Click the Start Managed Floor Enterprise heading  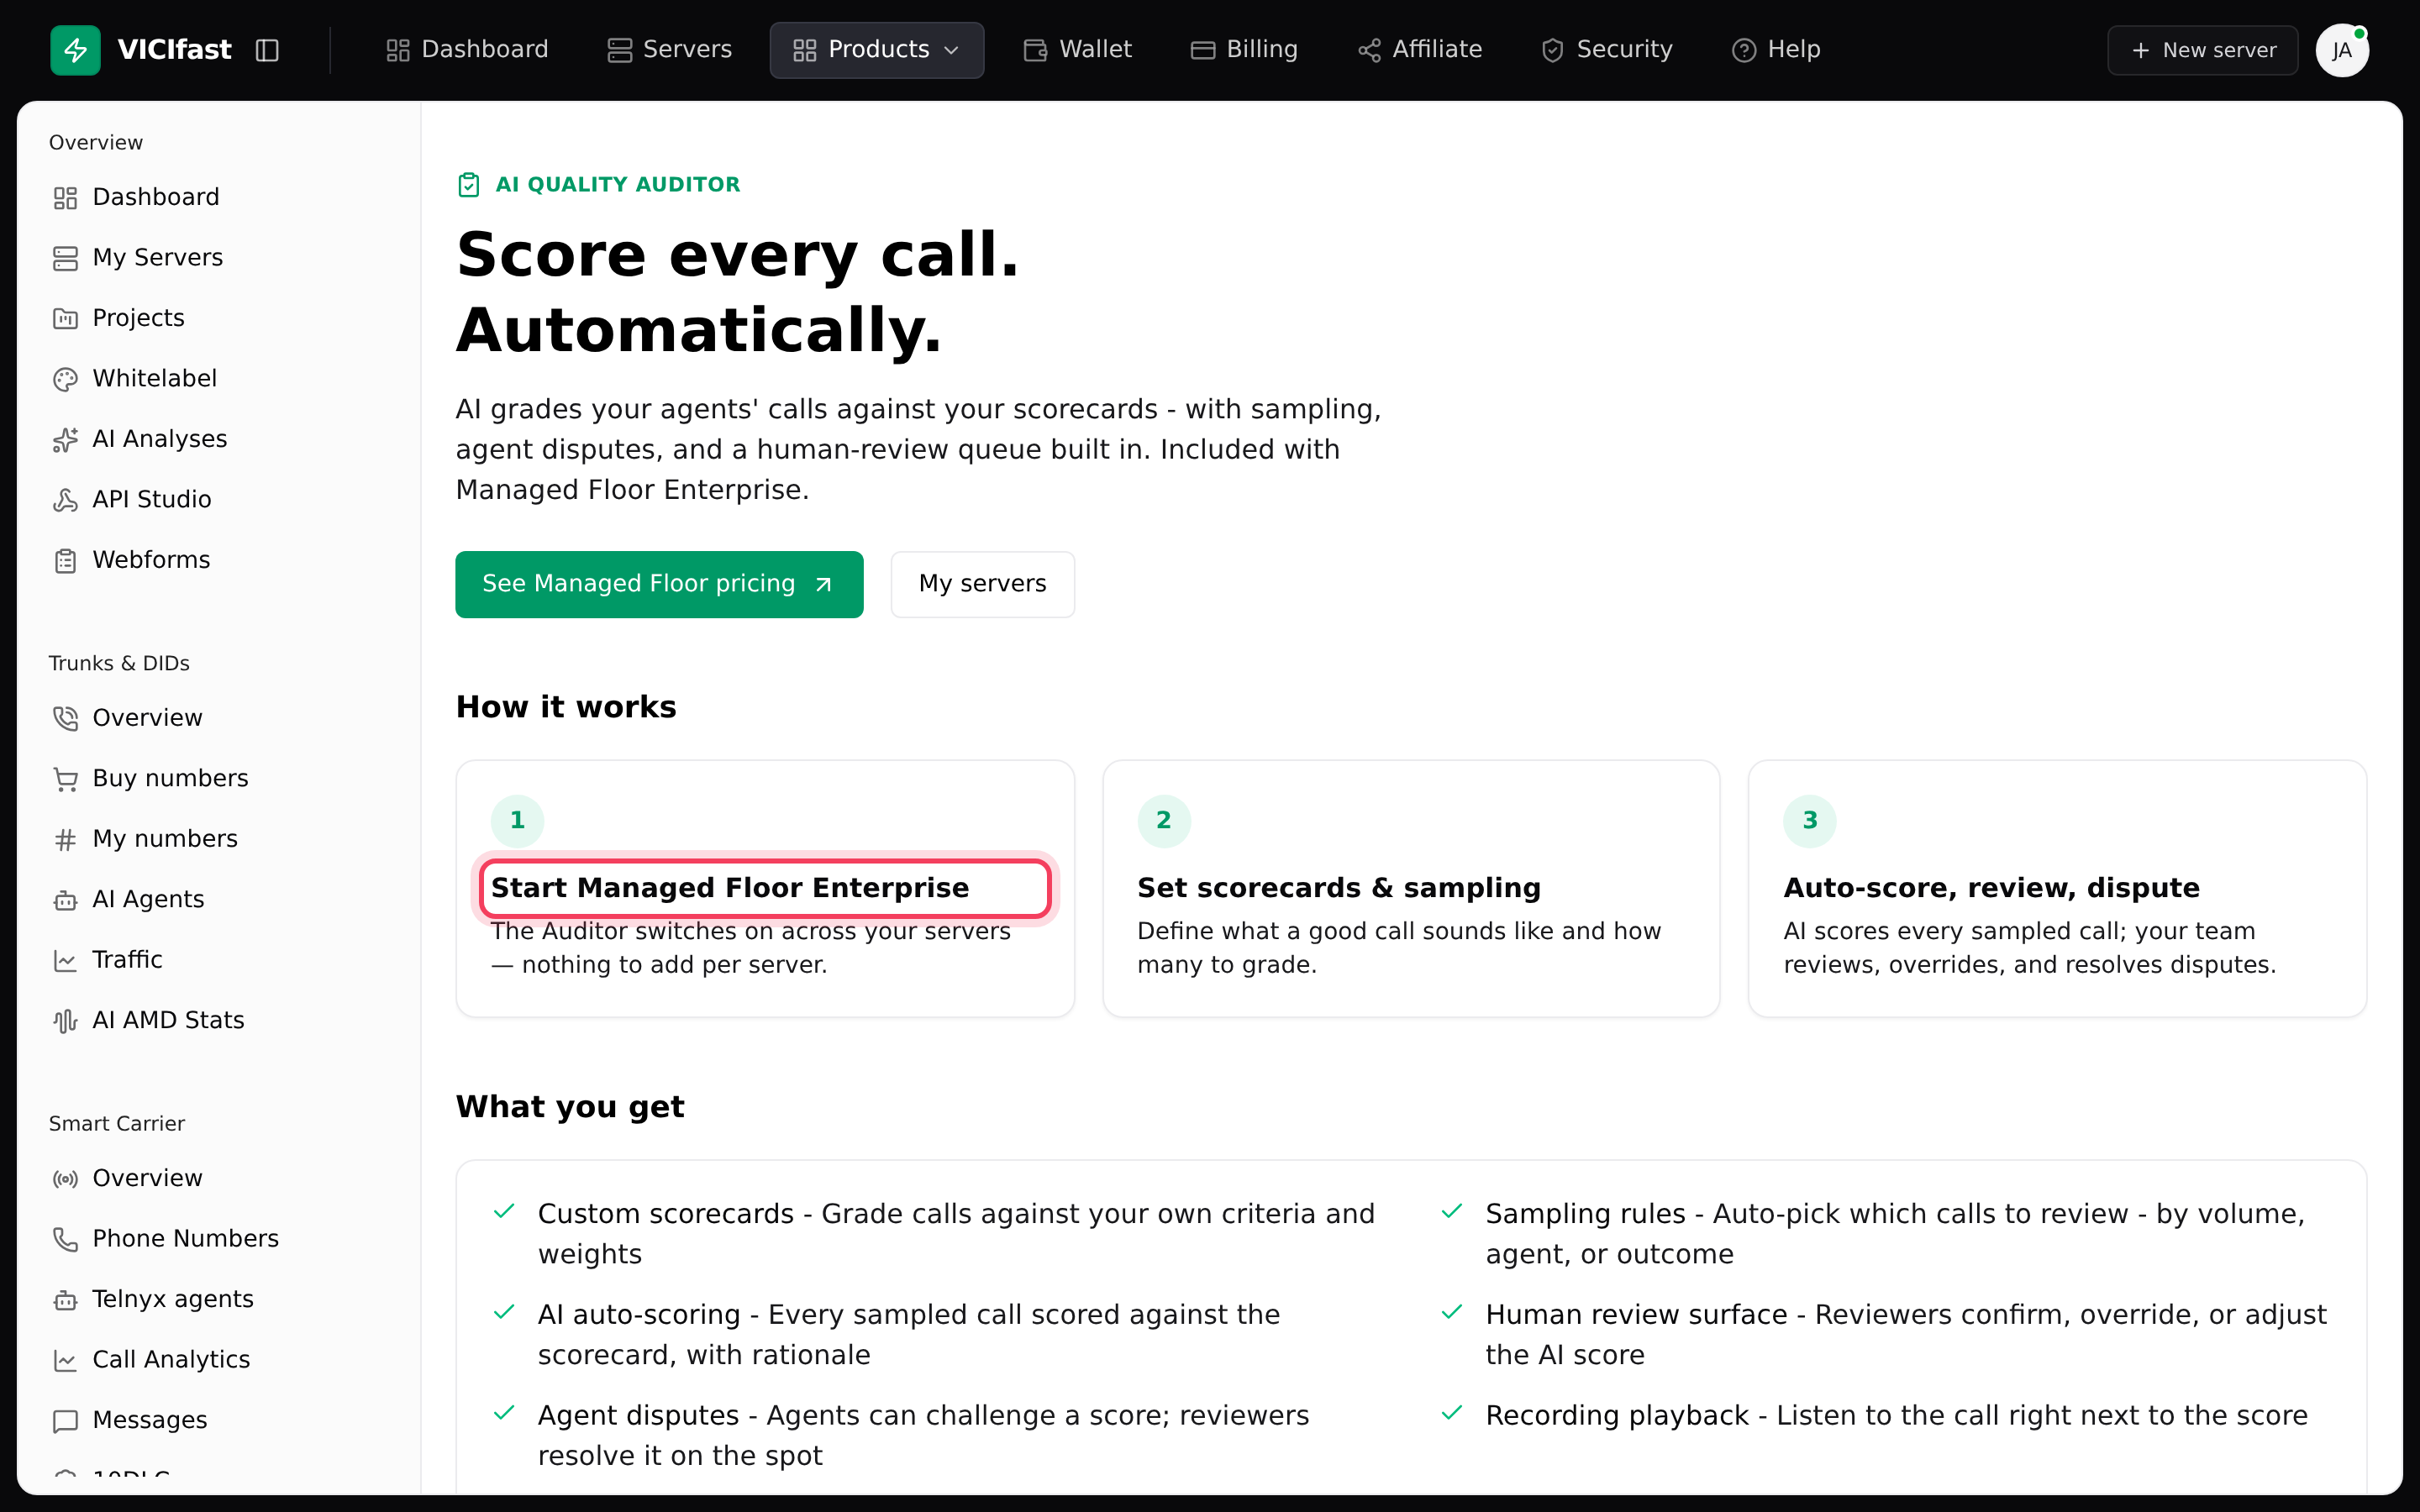tap(730, 888)
